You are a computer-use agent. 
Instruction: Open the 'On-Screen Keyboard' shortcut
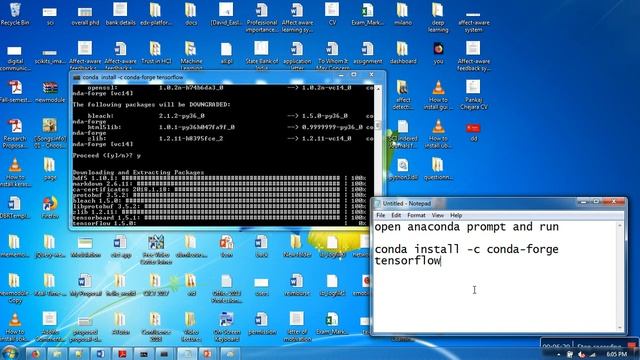point(226,327)
